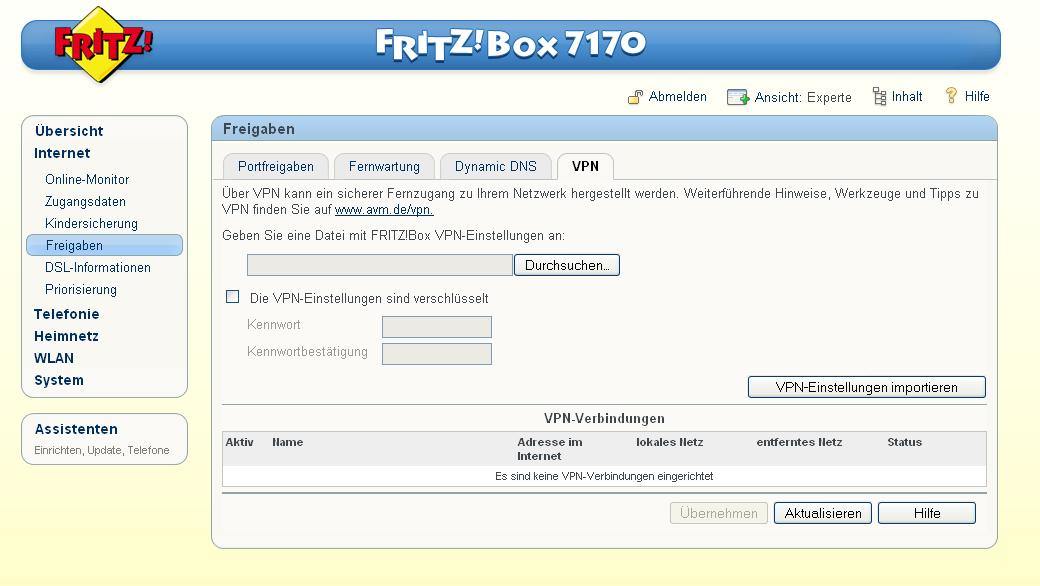This screenshot has height=586, width=1040.
Task: Click Übernehmen button
Action: [718, 513]
